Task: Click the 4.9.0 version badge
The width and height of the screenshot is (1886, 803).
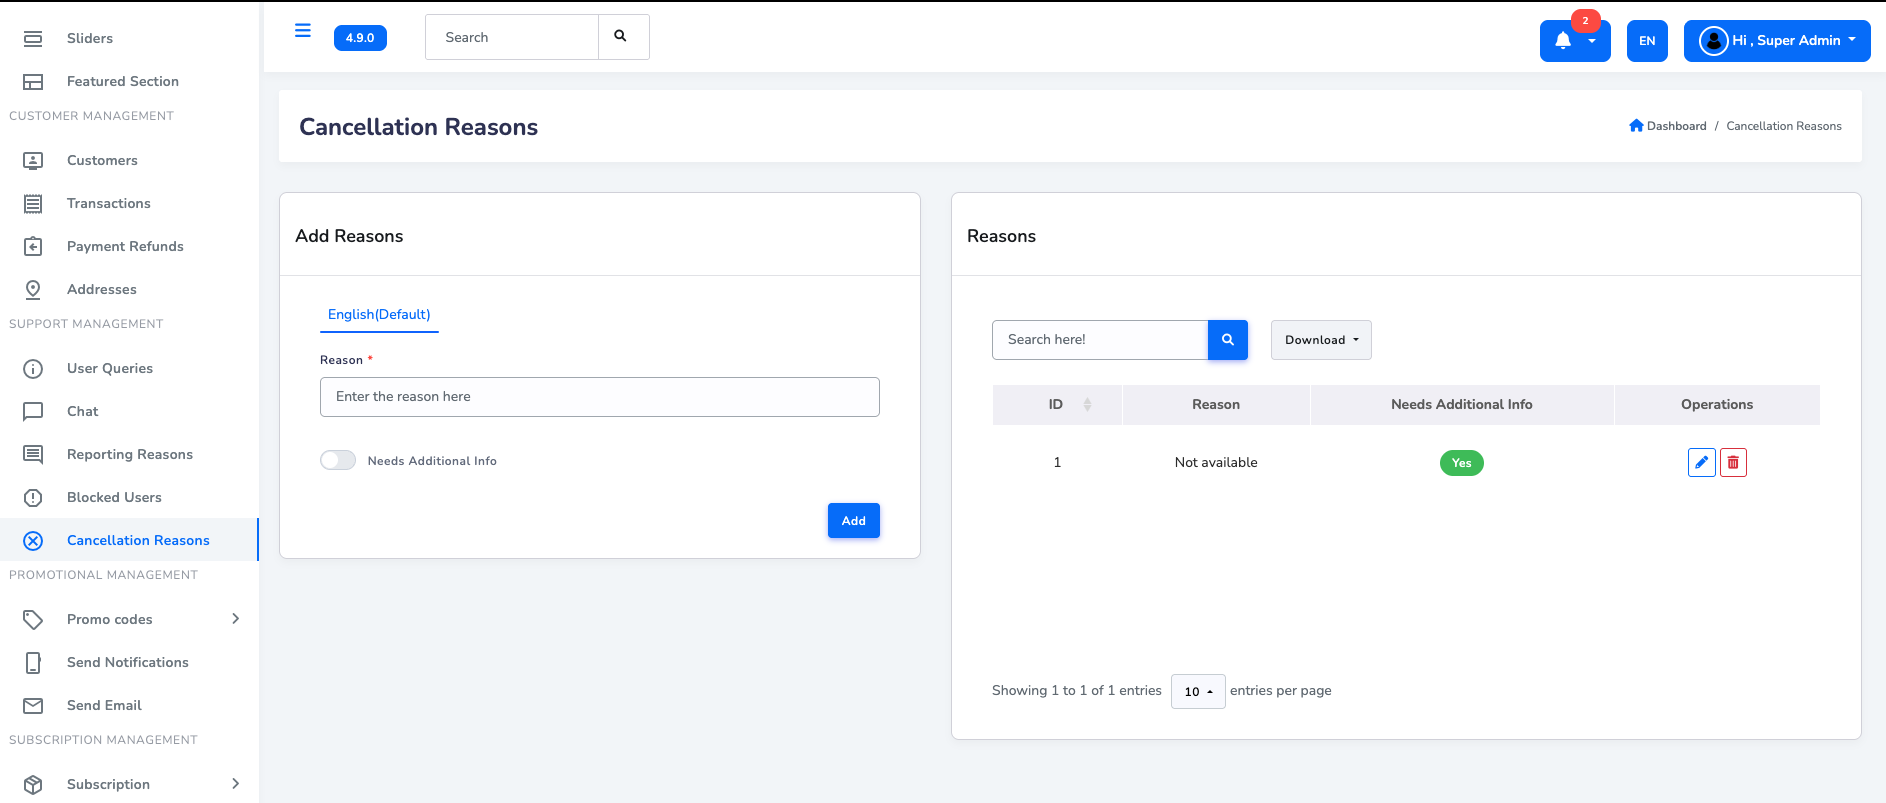Action: click(360, 38)
